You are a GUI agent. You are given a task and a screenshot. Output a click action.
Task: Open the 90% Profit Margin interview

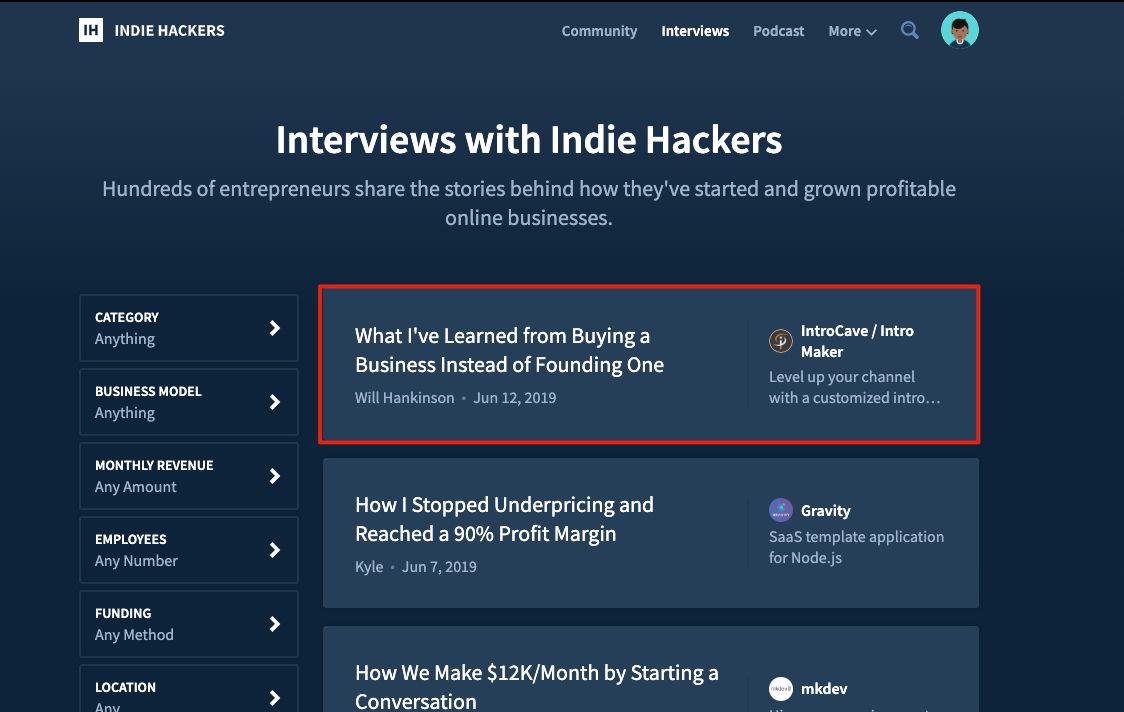tap(505, 519)
